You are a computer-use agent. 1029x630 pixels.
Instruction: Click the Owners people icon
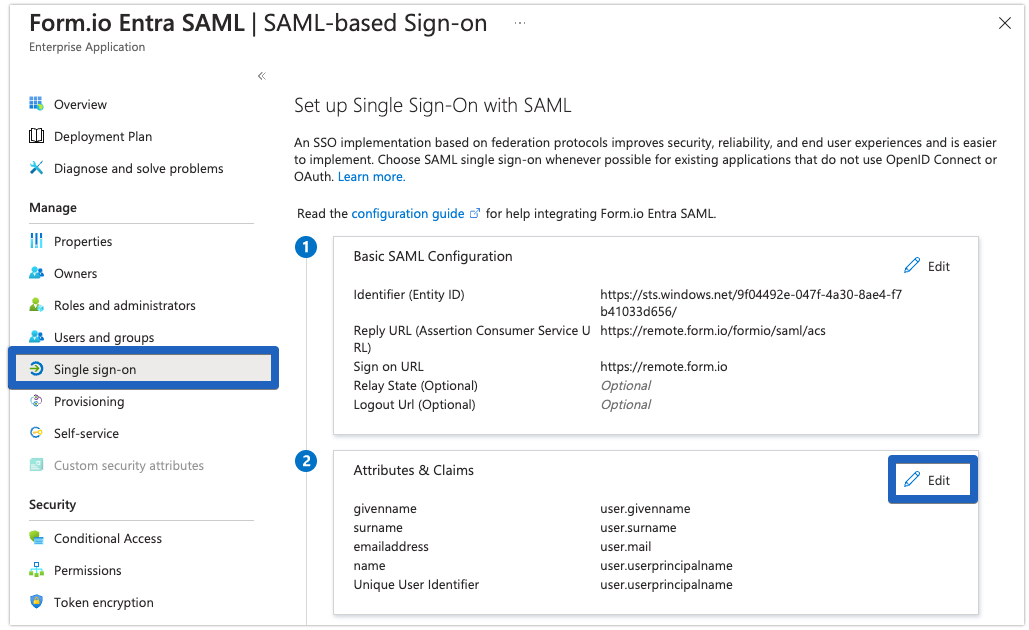pos(36,273)
